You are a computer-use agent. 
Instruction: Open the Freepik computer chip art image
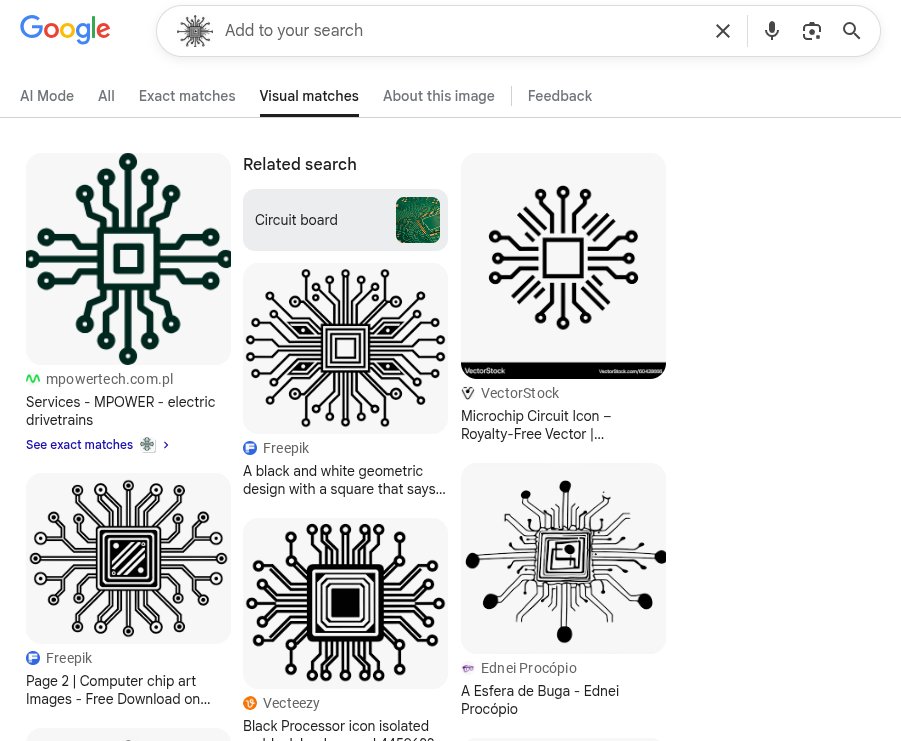click(x=128, y=558)
